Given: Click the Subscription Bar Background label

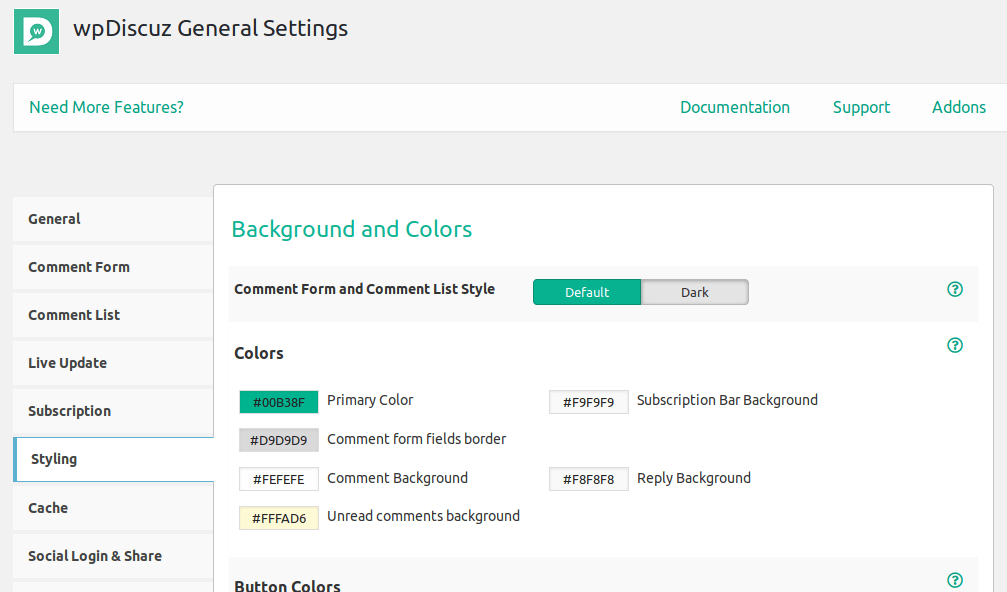Looking at the screenshot, I should coord(727,401).
